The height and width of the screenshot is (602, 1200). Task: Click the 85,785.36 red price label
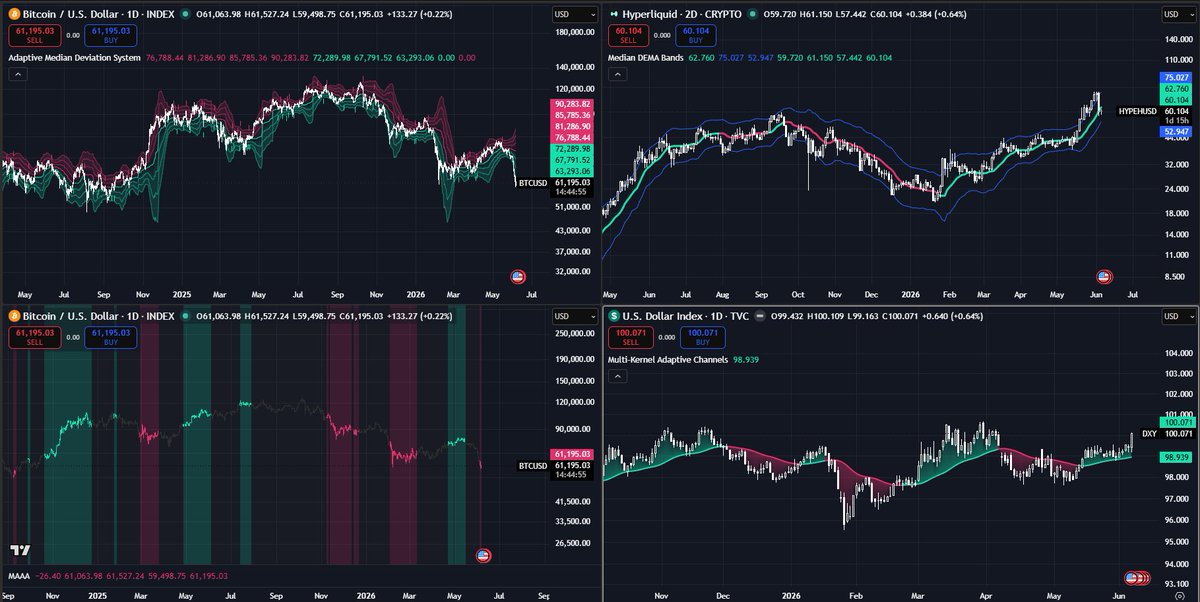click(x=571, y=115)
